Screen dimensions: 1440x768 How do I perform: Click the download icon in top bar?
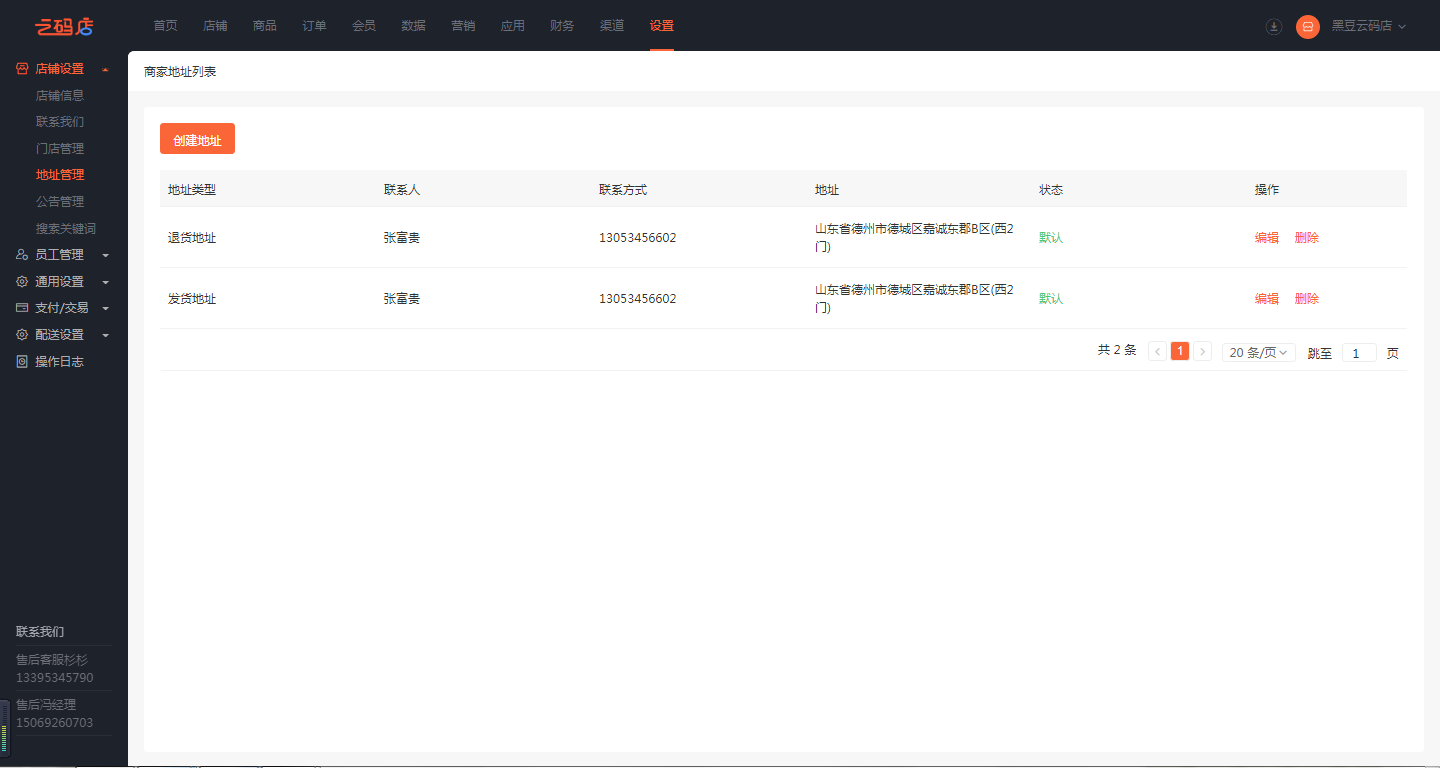(1273, 27)
